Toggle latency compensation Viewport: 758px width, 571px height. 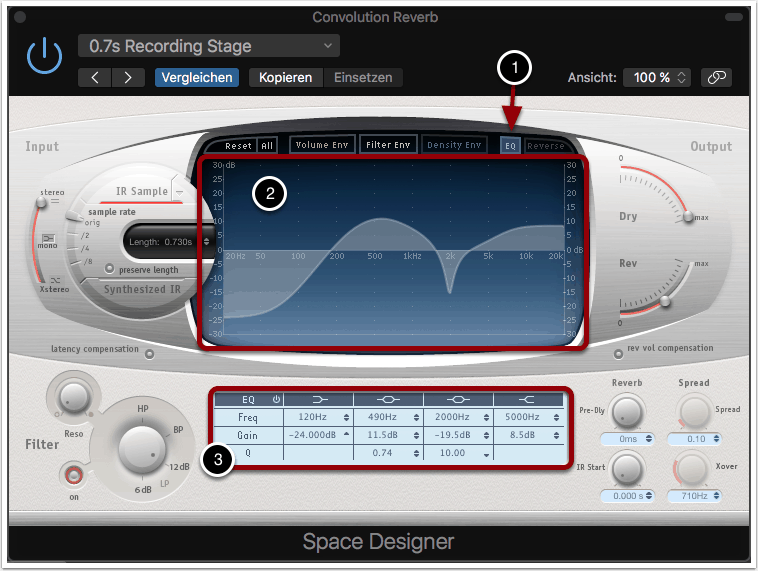tap(150, 354)
